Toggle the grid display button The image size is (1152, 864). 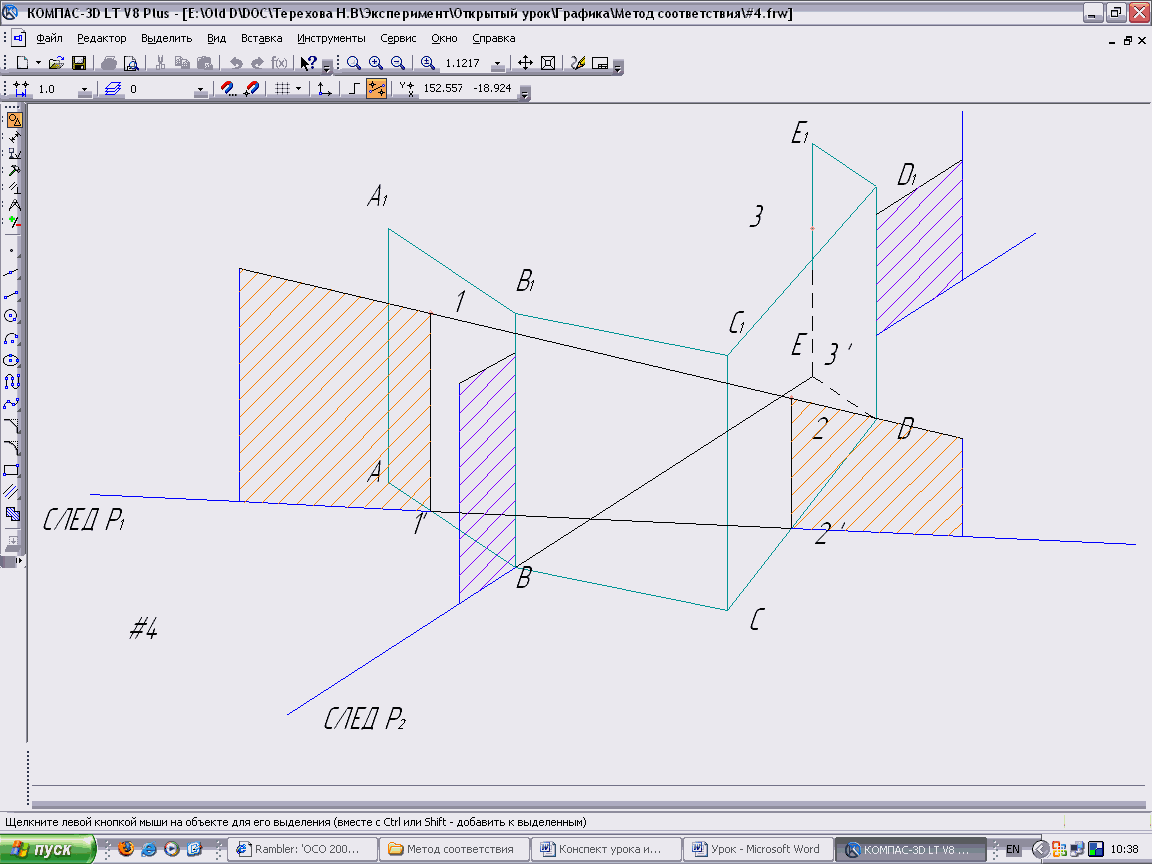coord(283,89)
